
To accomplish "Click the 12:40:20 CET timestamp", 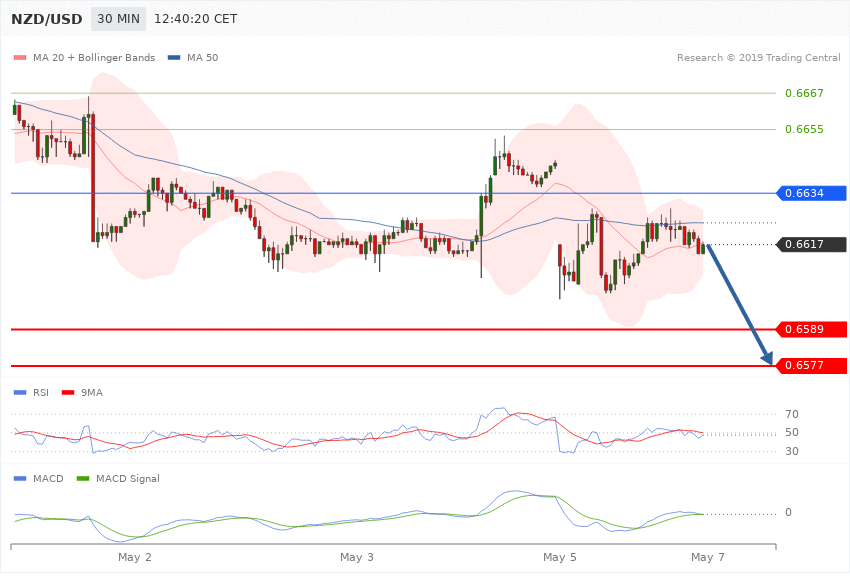I will pos(196,19).
